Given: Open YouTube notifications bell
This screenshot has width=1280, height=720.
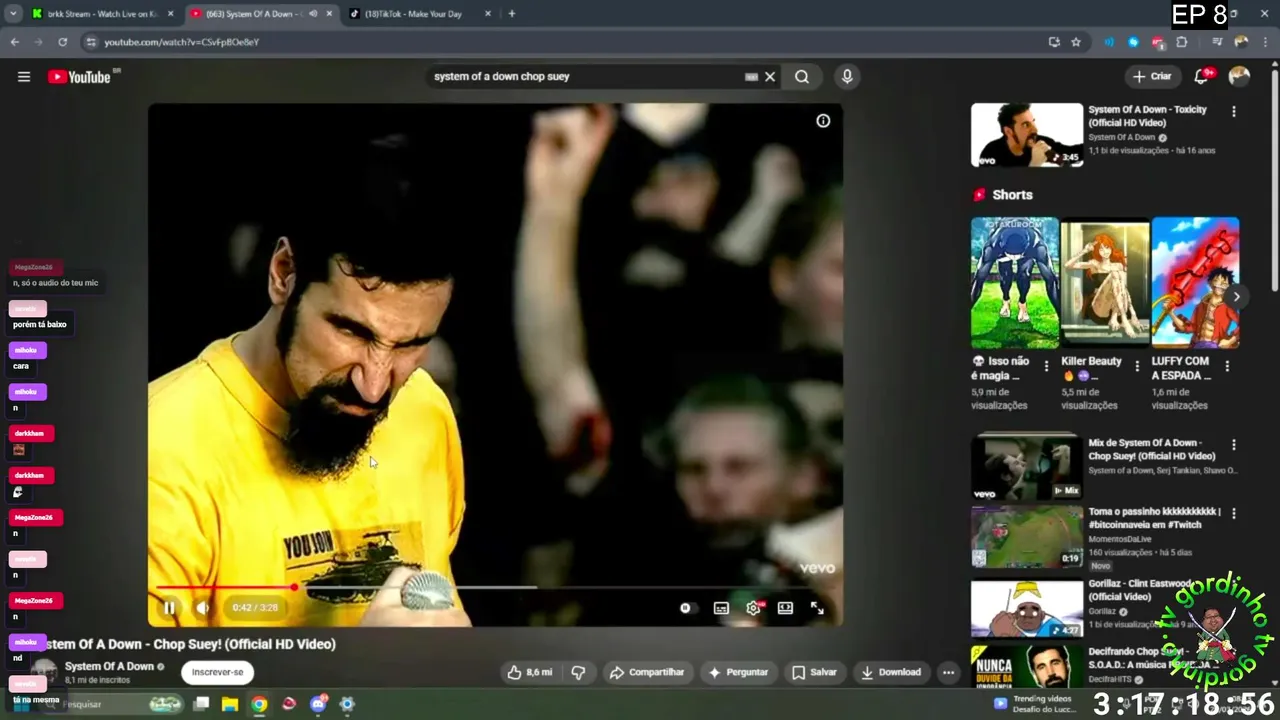Looking at the screenshot, I should coord(1202,77).
